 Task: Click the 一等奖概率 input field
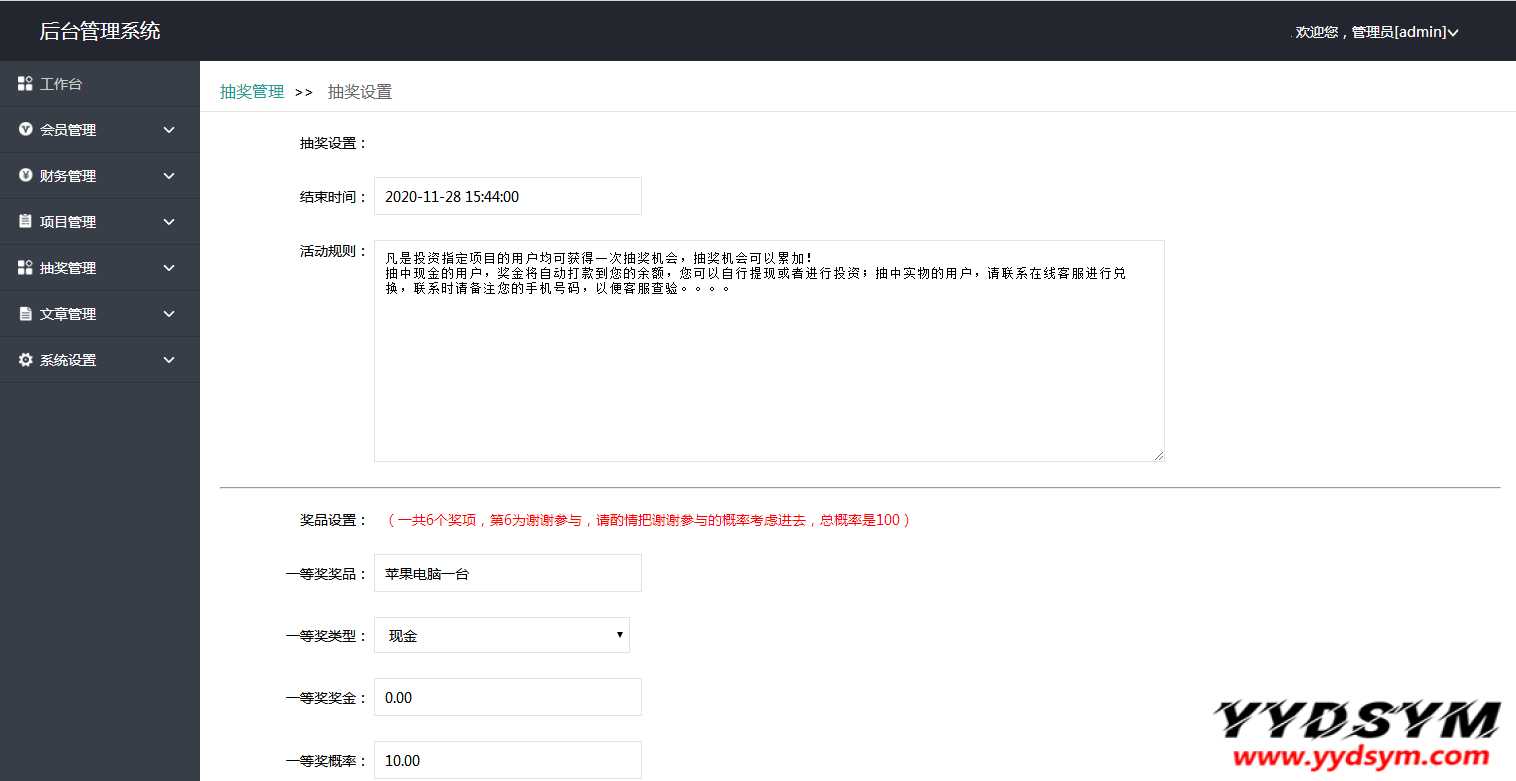[x=507, y=760]
